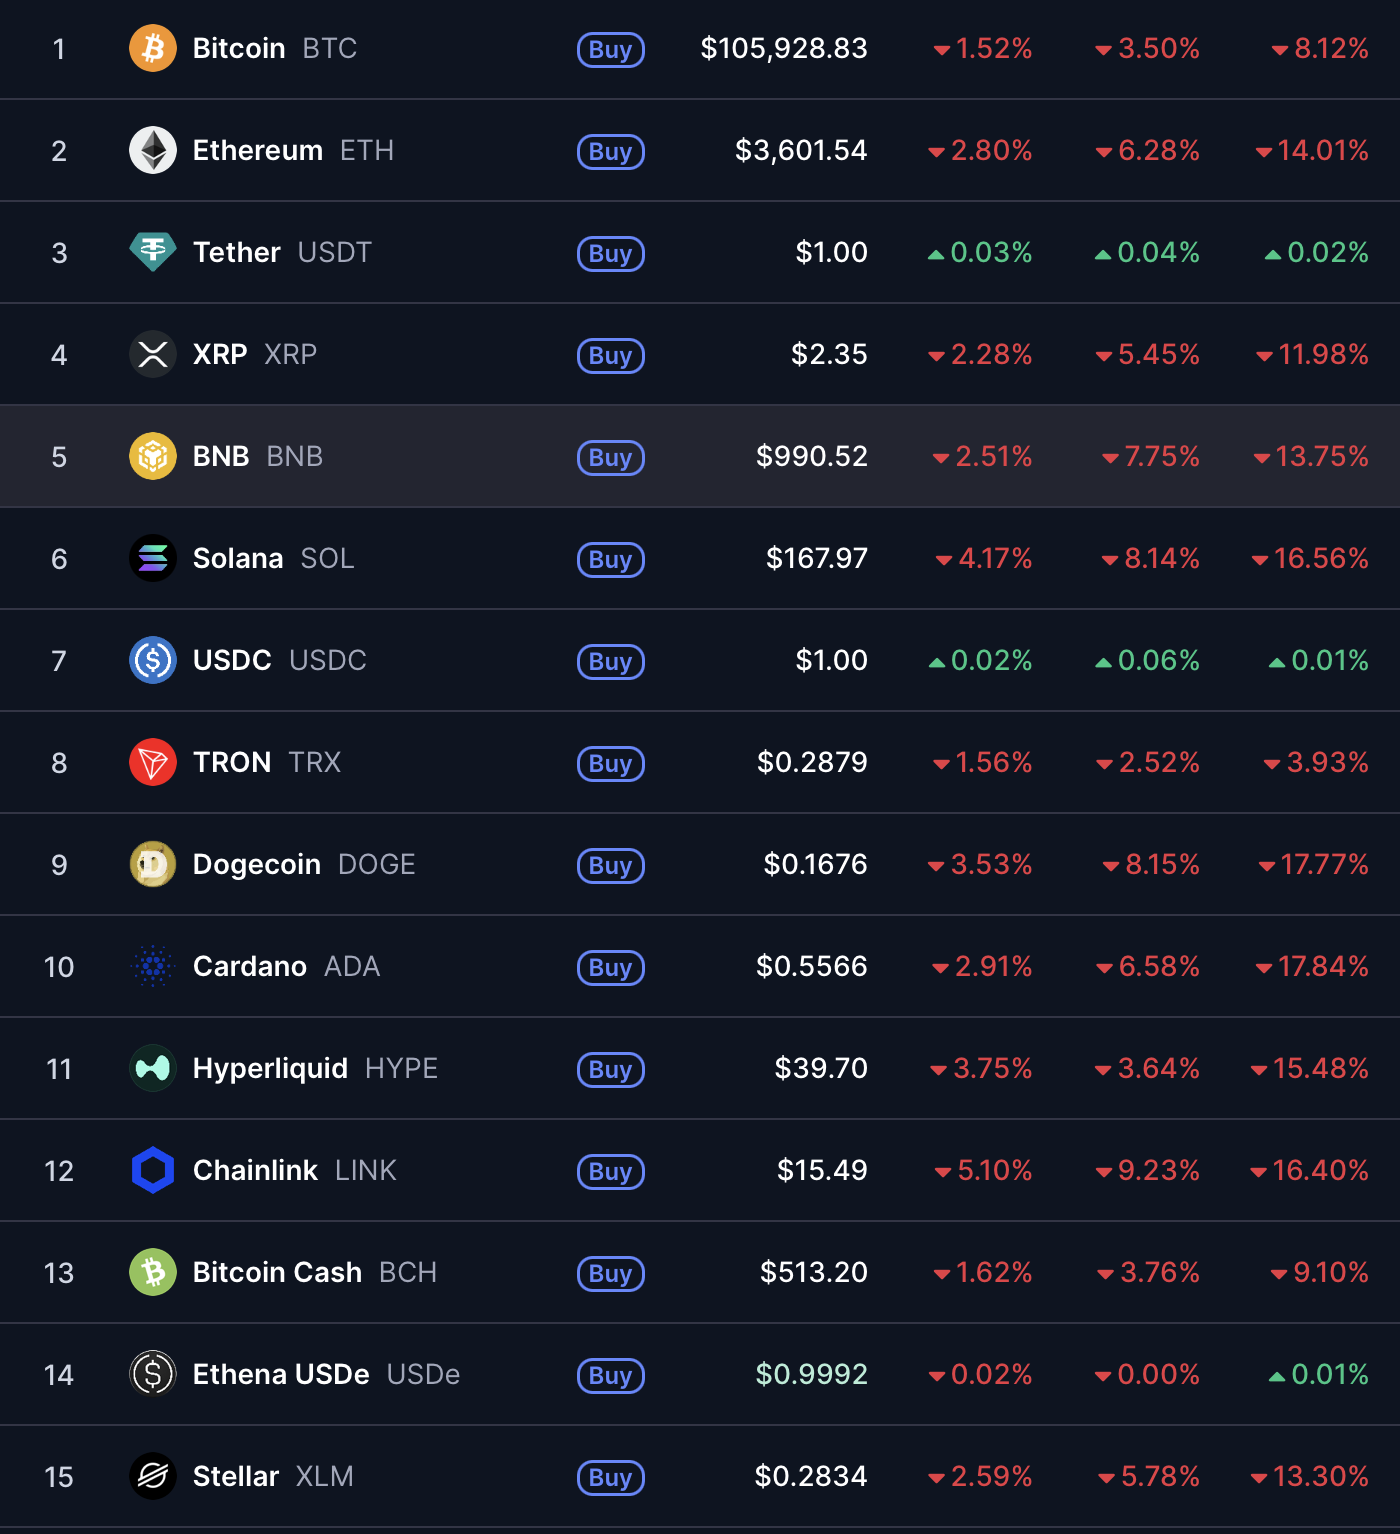1400x1534 pixels.
Task: Click the XRP logo icon
Action: pos(153,354)
